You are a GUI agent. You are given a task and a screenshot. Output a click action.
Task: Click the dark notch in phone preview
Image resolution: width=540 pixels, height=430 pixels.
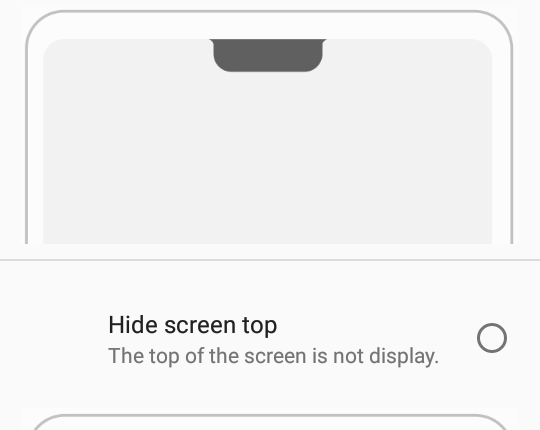[x=268, y=55]
